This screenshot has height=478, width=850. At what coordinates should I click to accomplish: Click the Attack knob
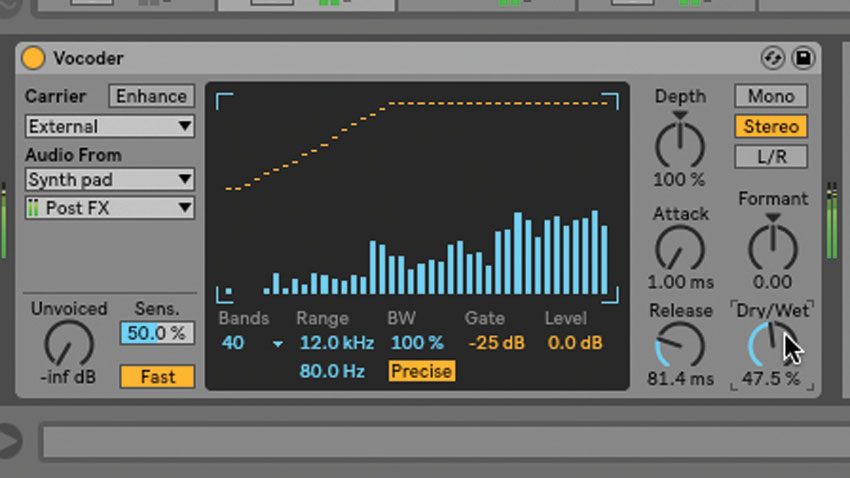coord(680,249)
